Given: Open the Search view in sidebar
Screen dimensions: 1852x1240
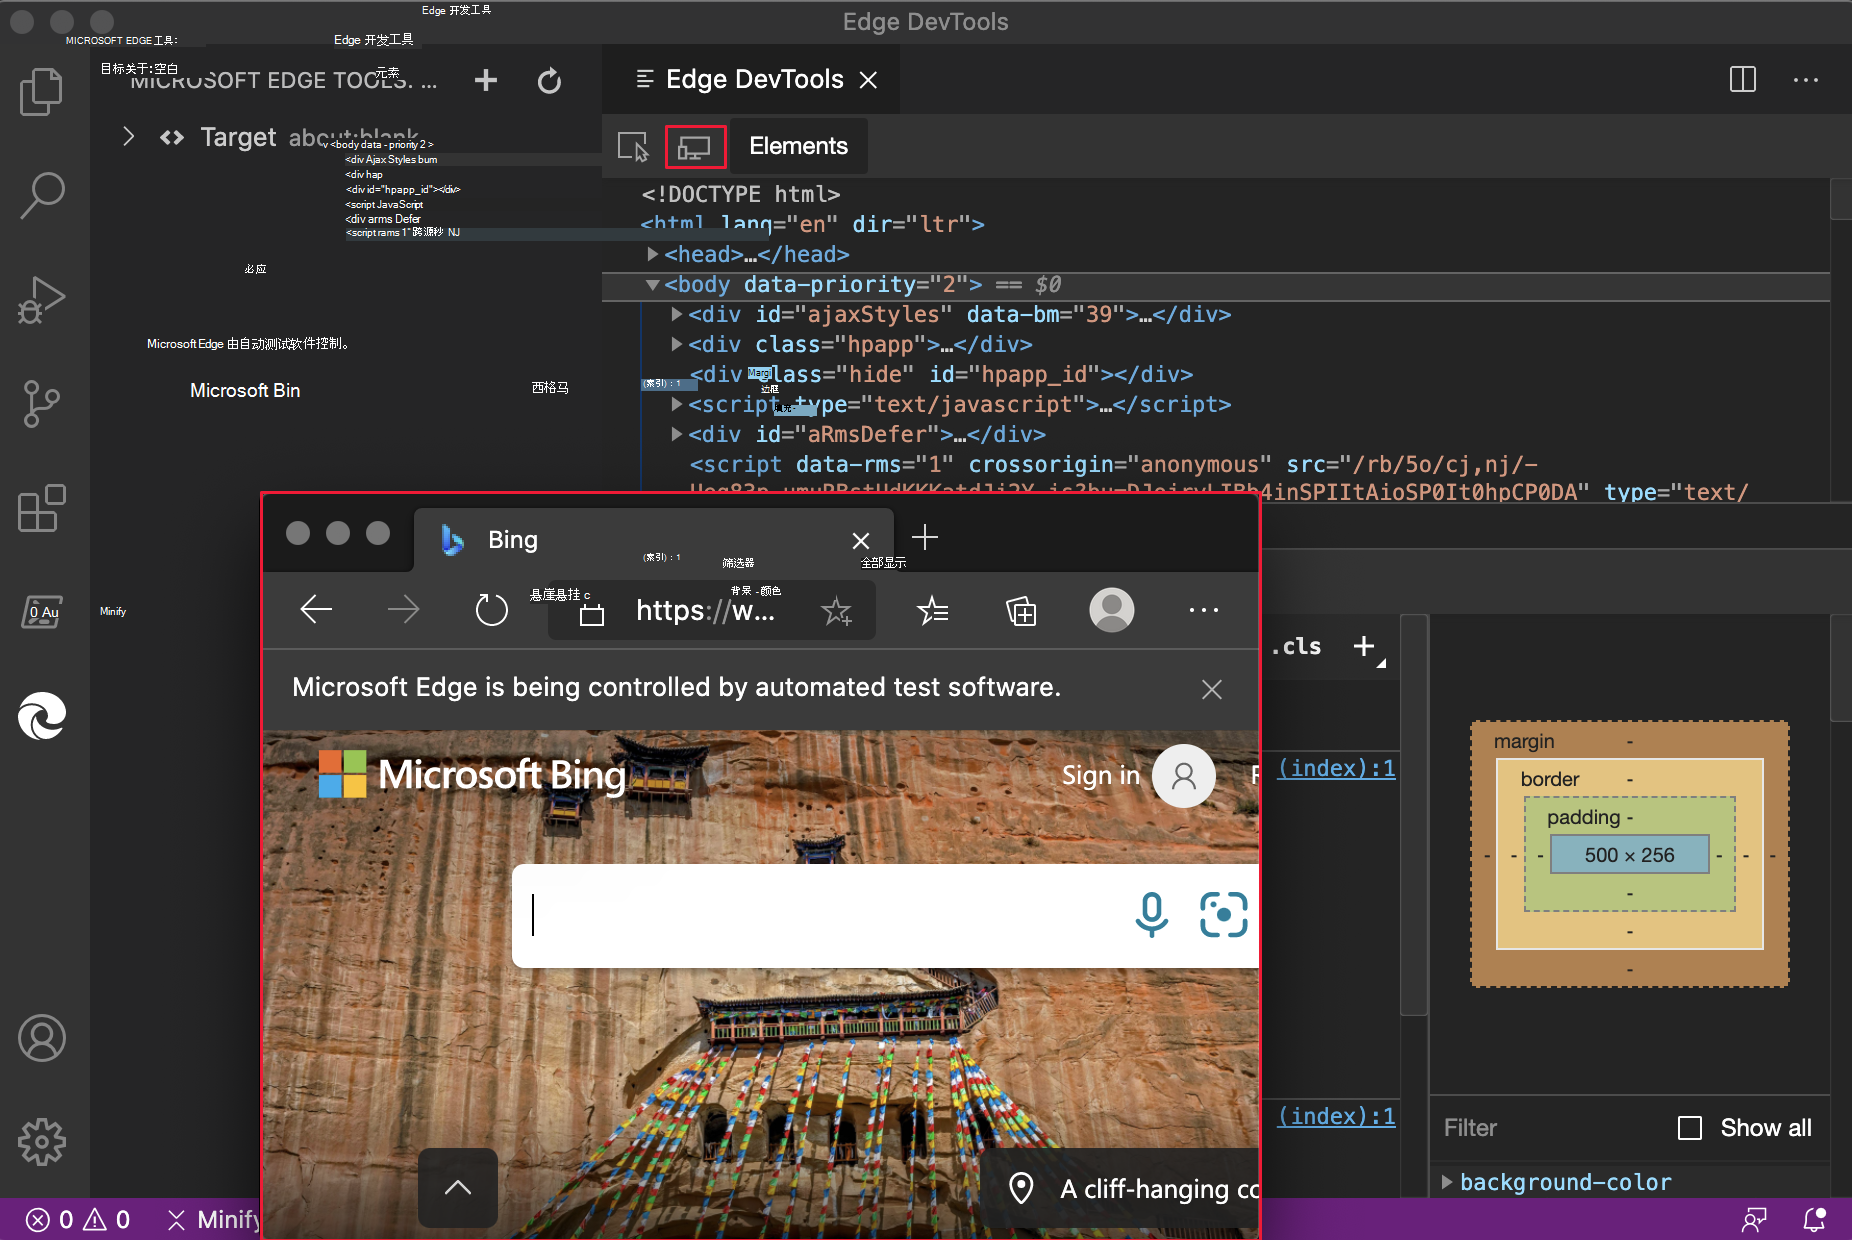Looking at the screenshot, I should 41,195.
